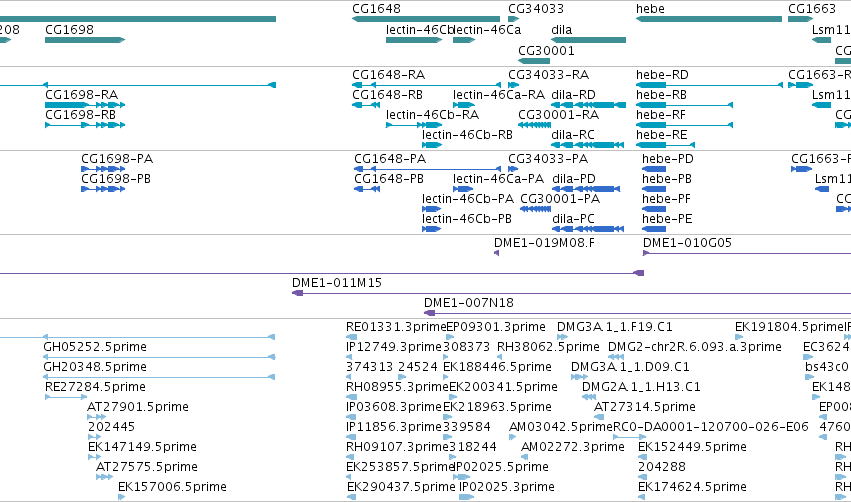This screenshot has width=851, height=502.
Task: Click EST IP02025.3prime
Action: tap(466, 497)
